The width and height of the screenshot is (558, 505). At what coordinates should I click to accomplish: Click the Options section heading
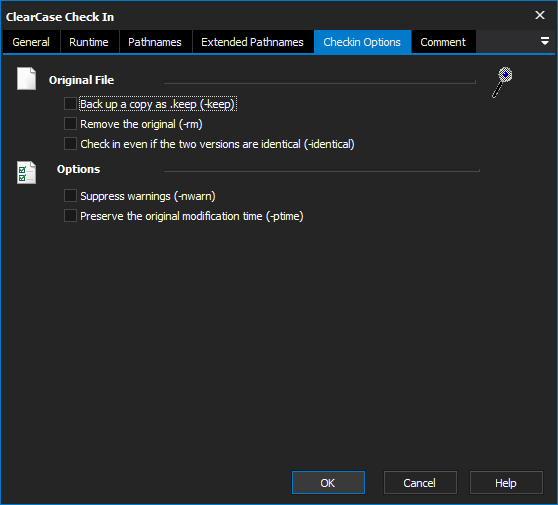(x=78, y=169)
